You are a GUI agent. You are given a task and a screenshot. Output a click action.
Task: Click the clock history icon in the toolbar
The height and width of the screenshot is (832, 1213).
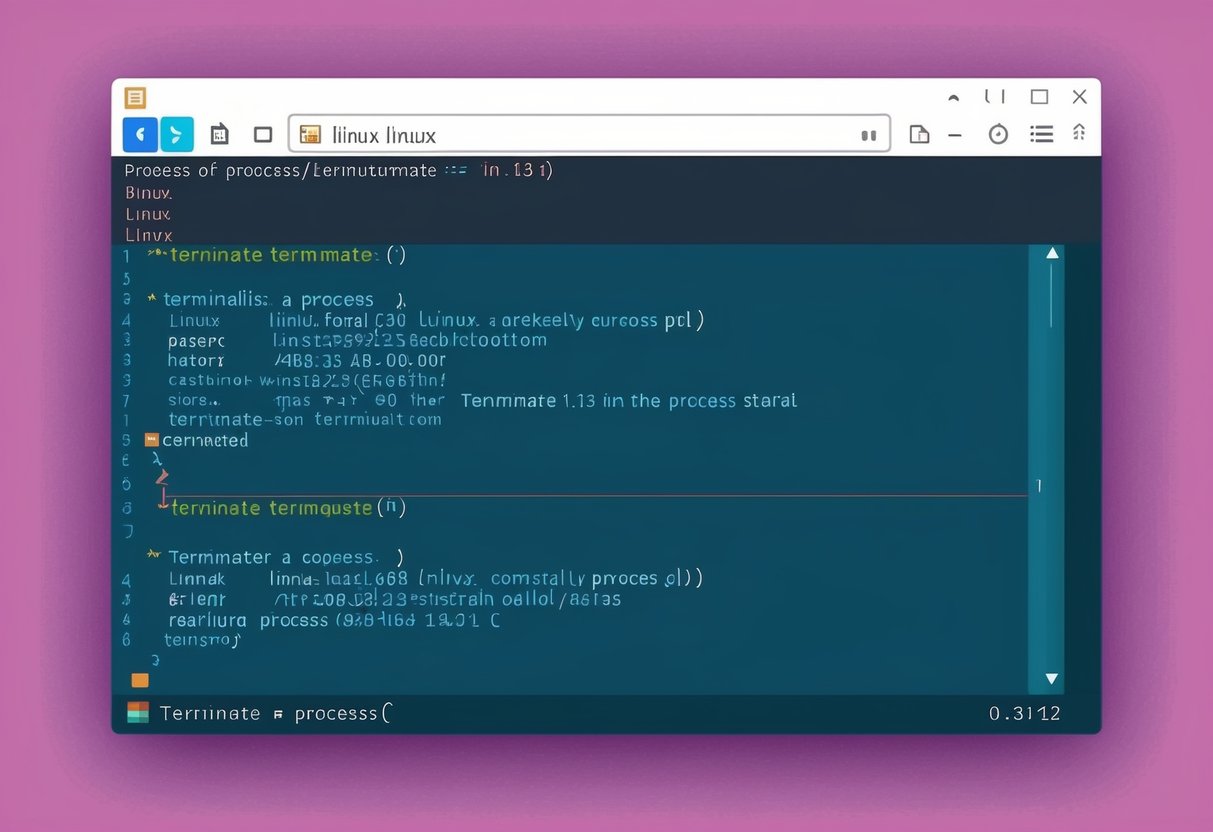[x=998, y=133]
